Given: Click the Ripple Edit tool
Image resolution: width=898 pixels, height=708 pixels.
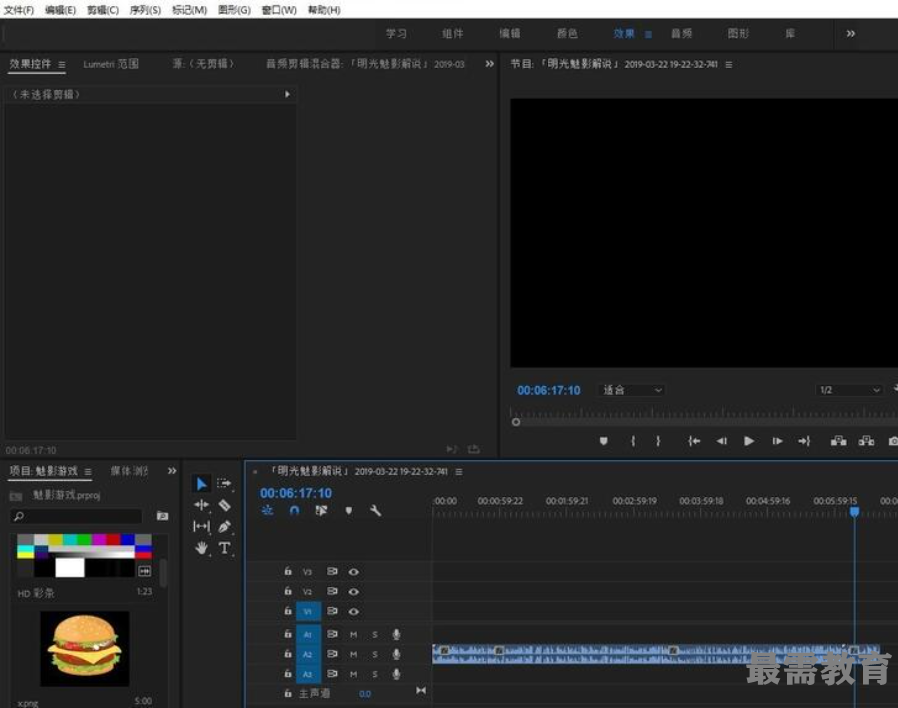Looking at the screenshot, I should point(201,505).
